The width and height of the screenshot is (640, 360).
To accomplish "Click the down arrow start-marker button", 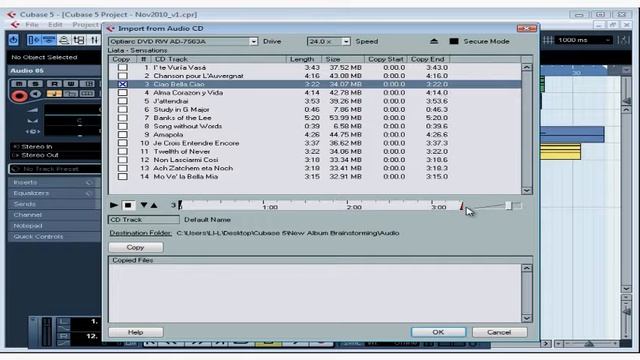I will 144,205.
